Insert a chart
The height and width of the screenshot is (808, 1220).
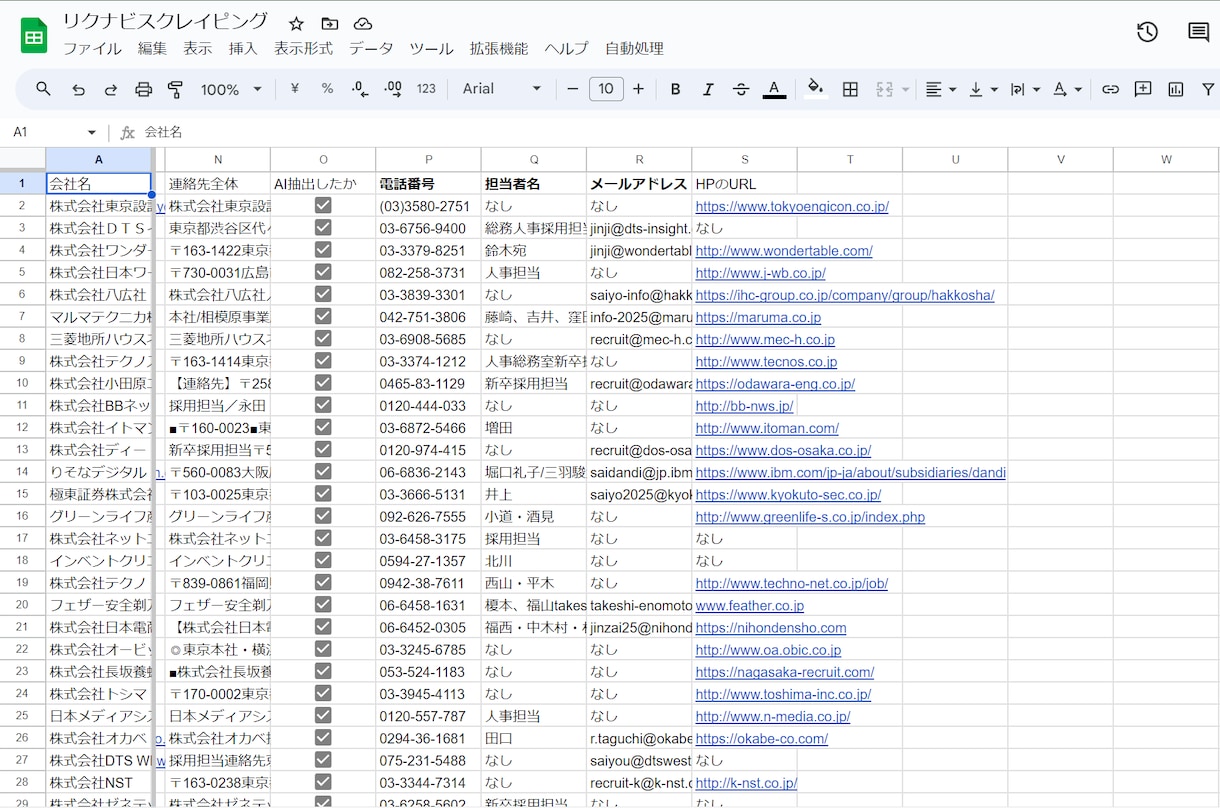point(1176,89)
